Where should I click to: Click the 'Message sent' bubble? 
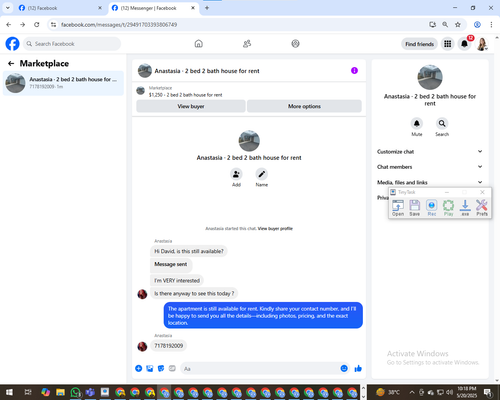[171, 264]
